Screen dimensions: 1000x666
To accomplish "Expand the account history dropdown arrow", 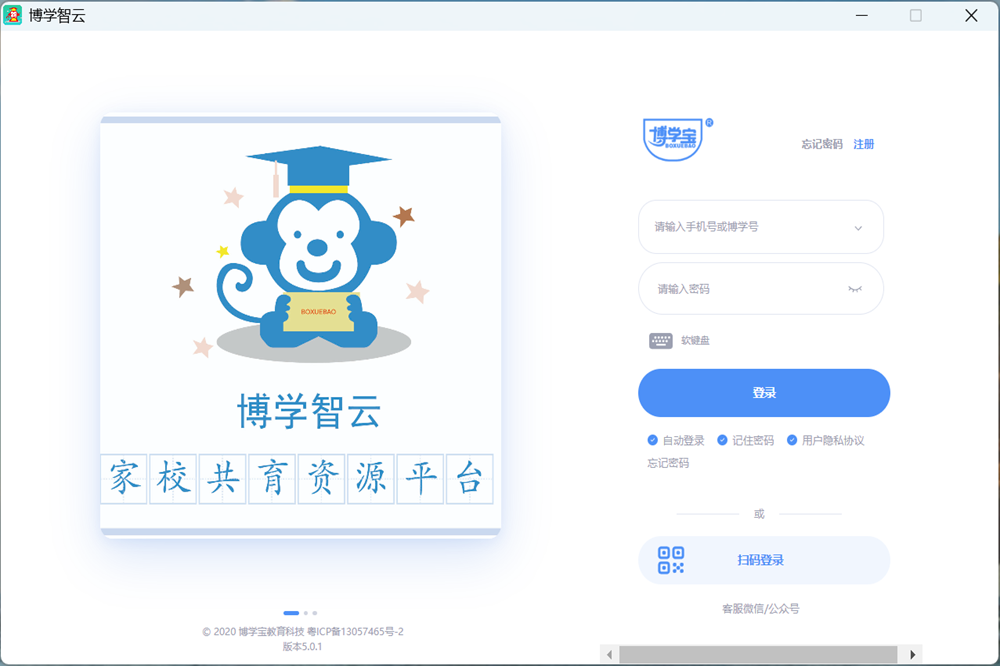I will 858,228.
